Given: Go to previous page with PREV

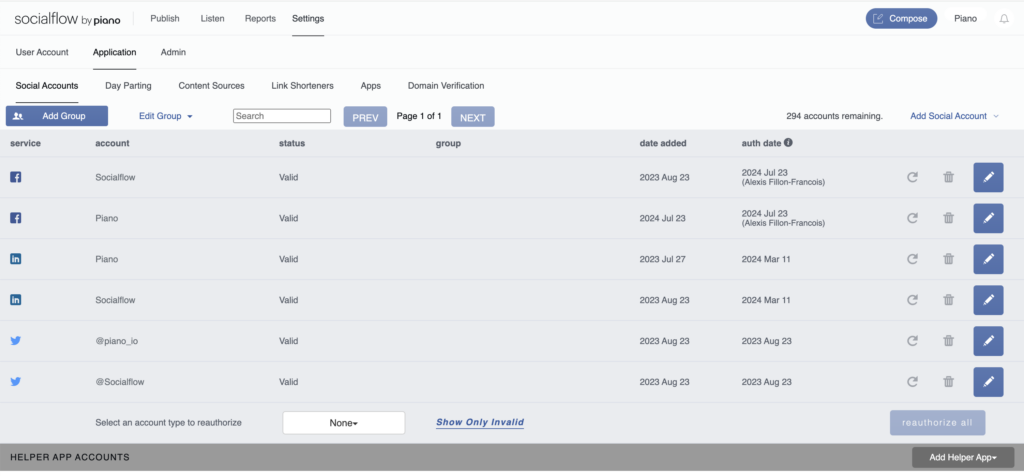Looking at the screenshot, I should tap(365, 117).
